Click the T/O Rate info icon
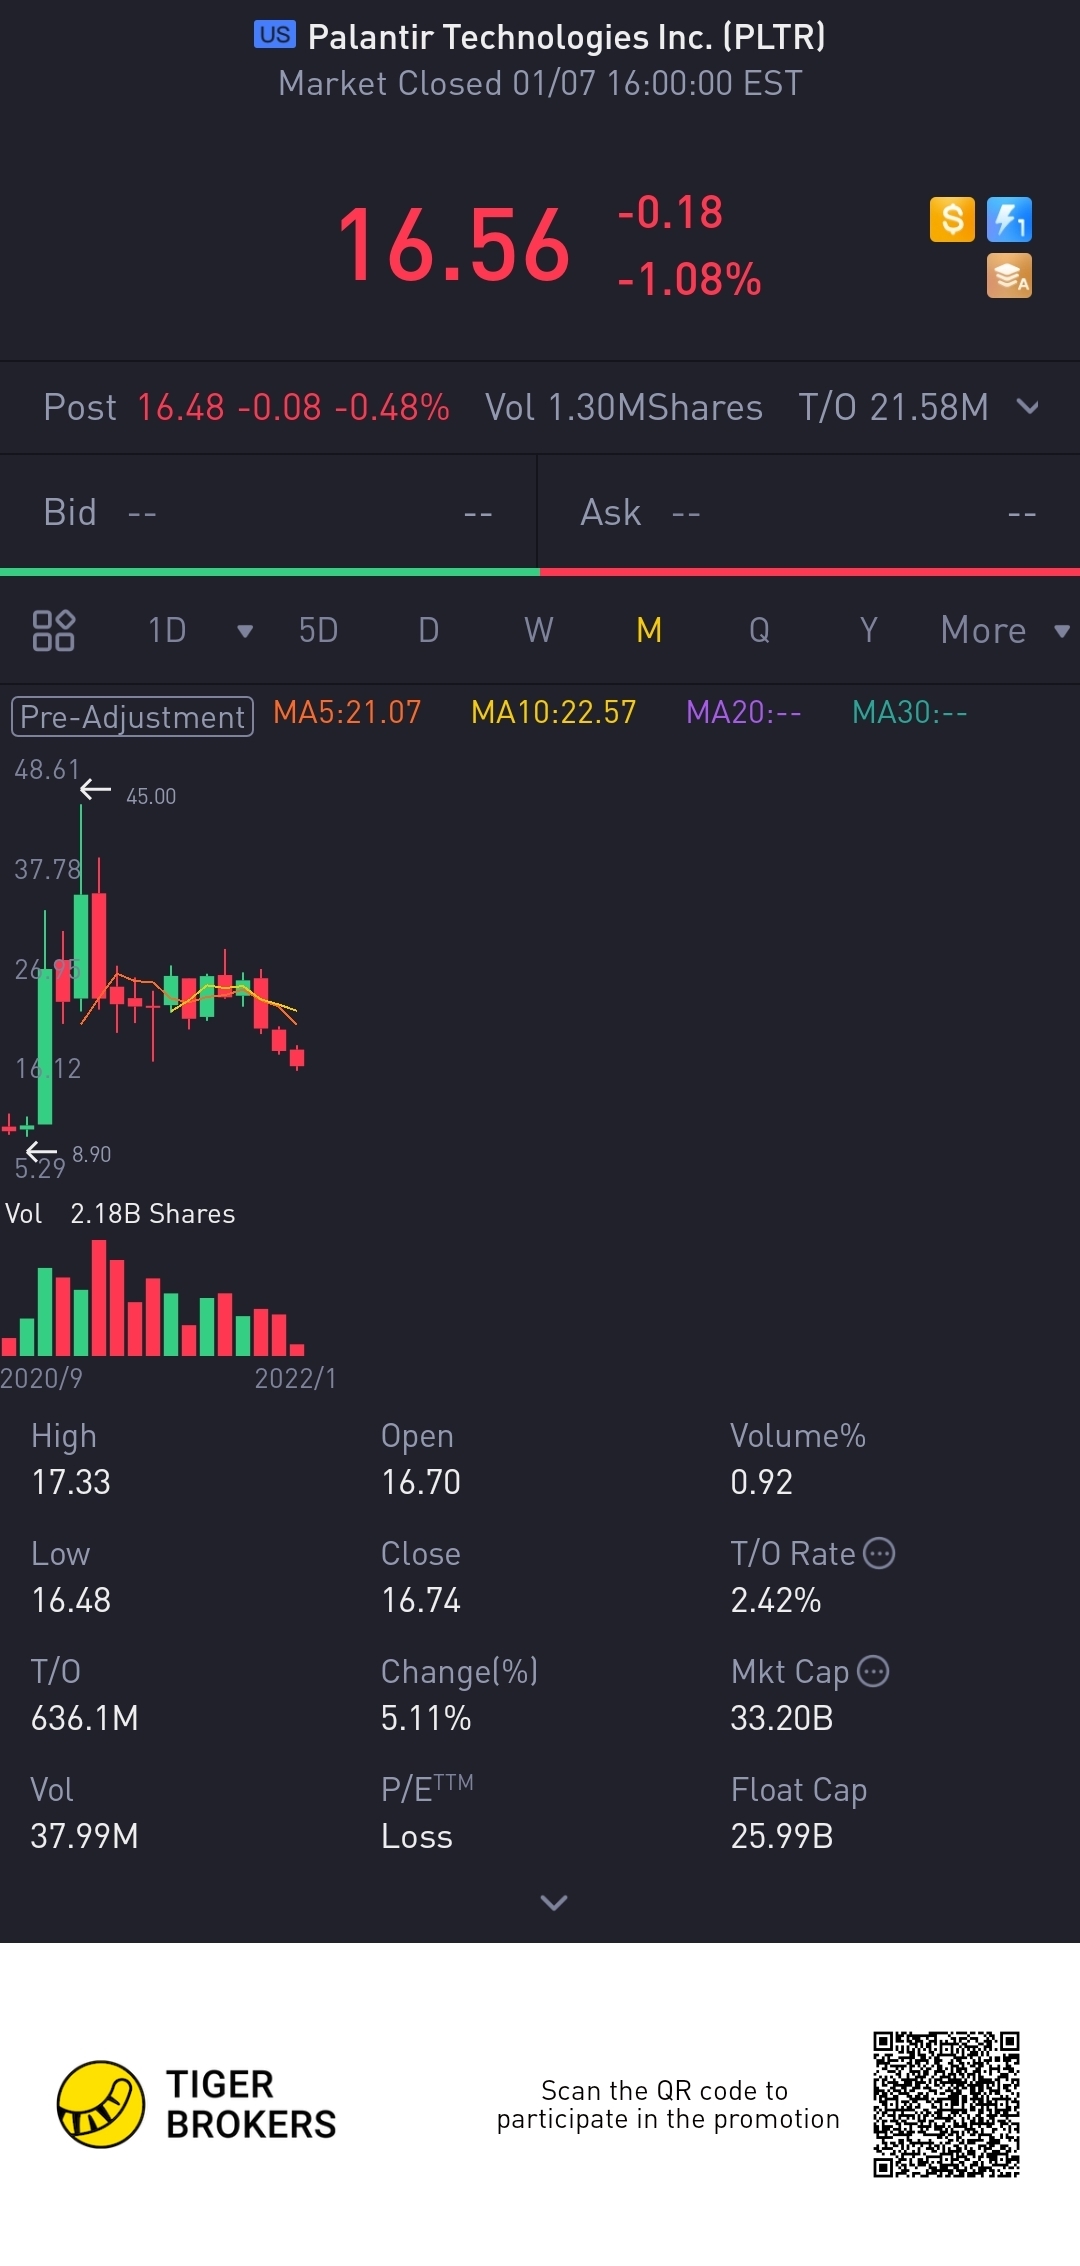The height and width of the screenshot is (2266, 1080). pyautogui.click(x=879, y=1553)
